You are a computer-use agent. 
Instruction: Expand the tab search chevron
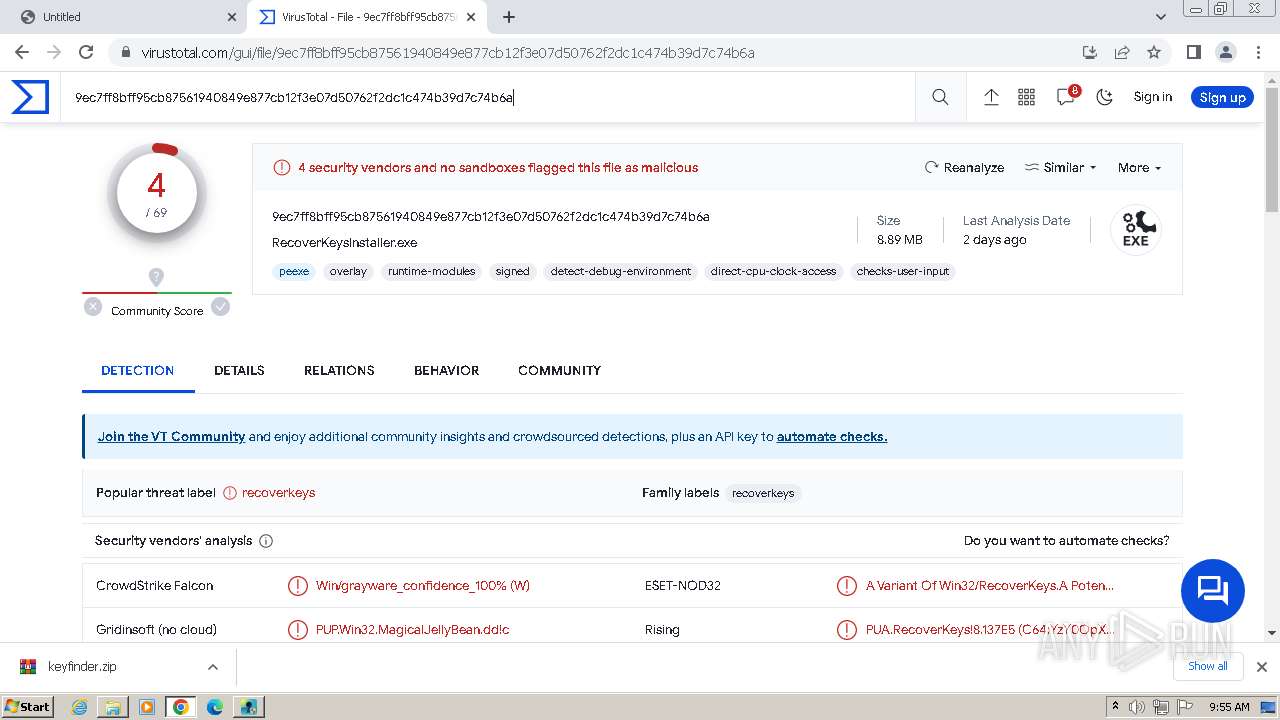click(x=1161, y=17)
